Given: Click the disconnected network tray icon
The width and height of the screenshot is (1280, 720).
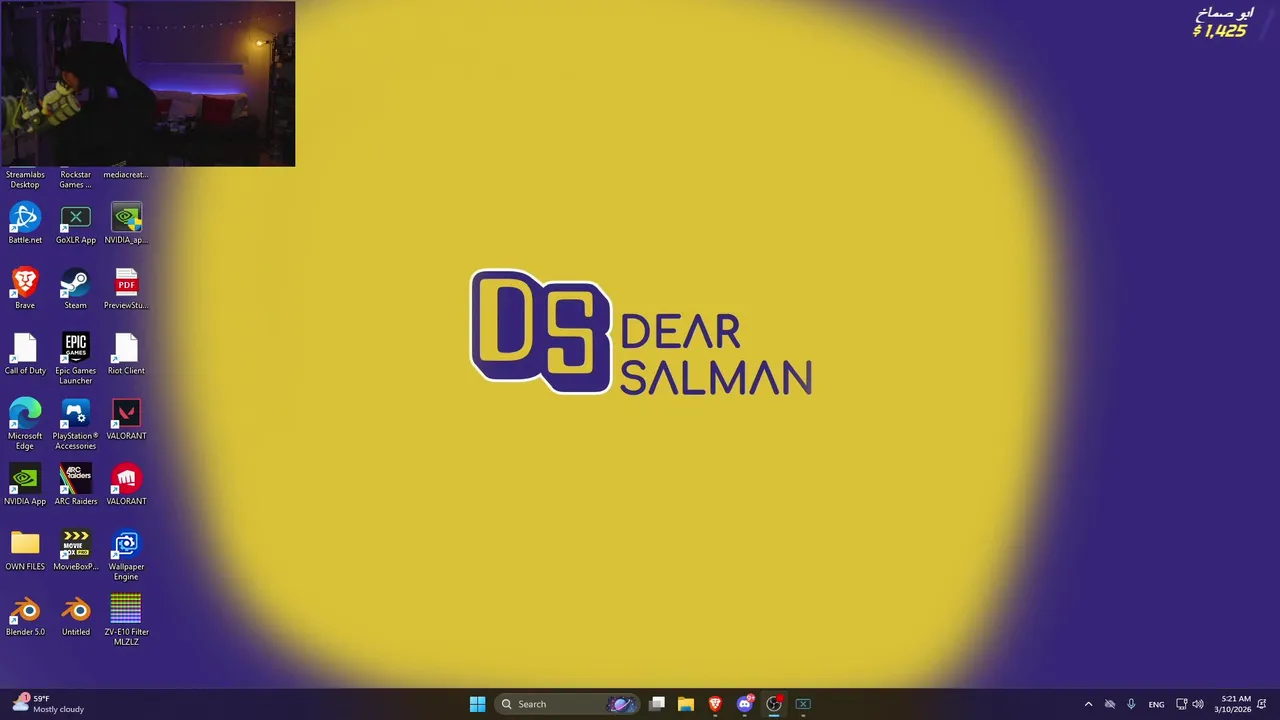Looking at the screenshot, I should (x=1110, y=704).
